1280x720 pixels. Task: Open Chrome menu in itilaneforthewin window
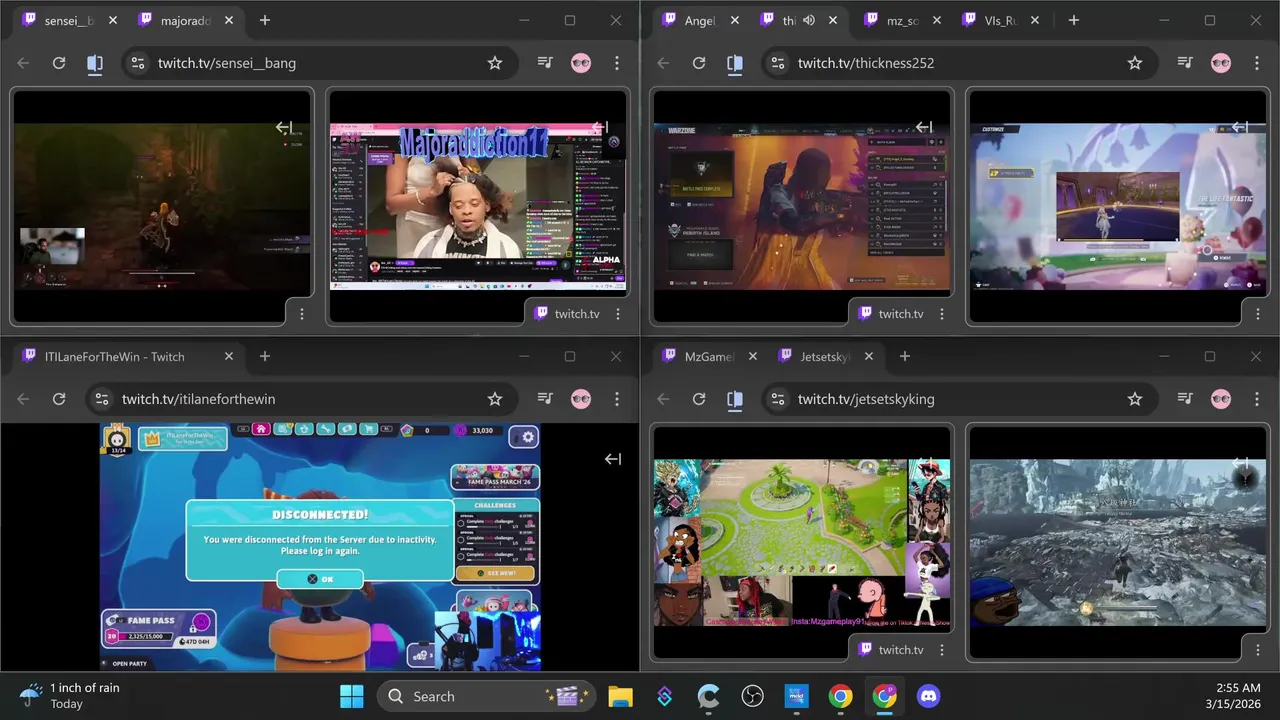(x=617, y=399)
